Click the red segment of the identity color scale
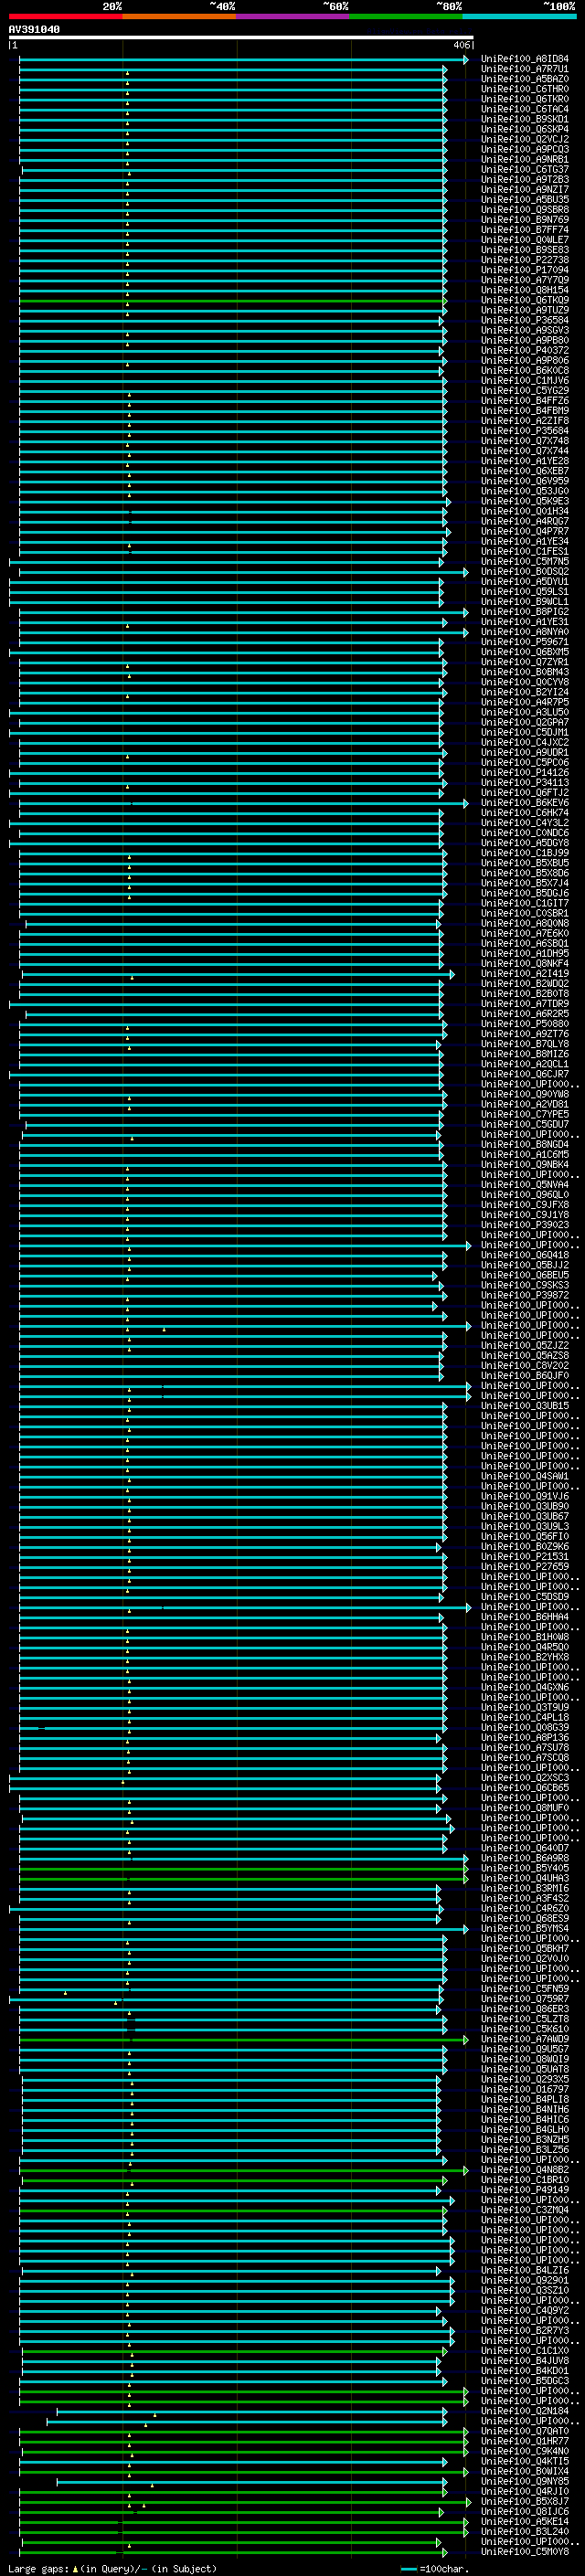 pos(65,16)
